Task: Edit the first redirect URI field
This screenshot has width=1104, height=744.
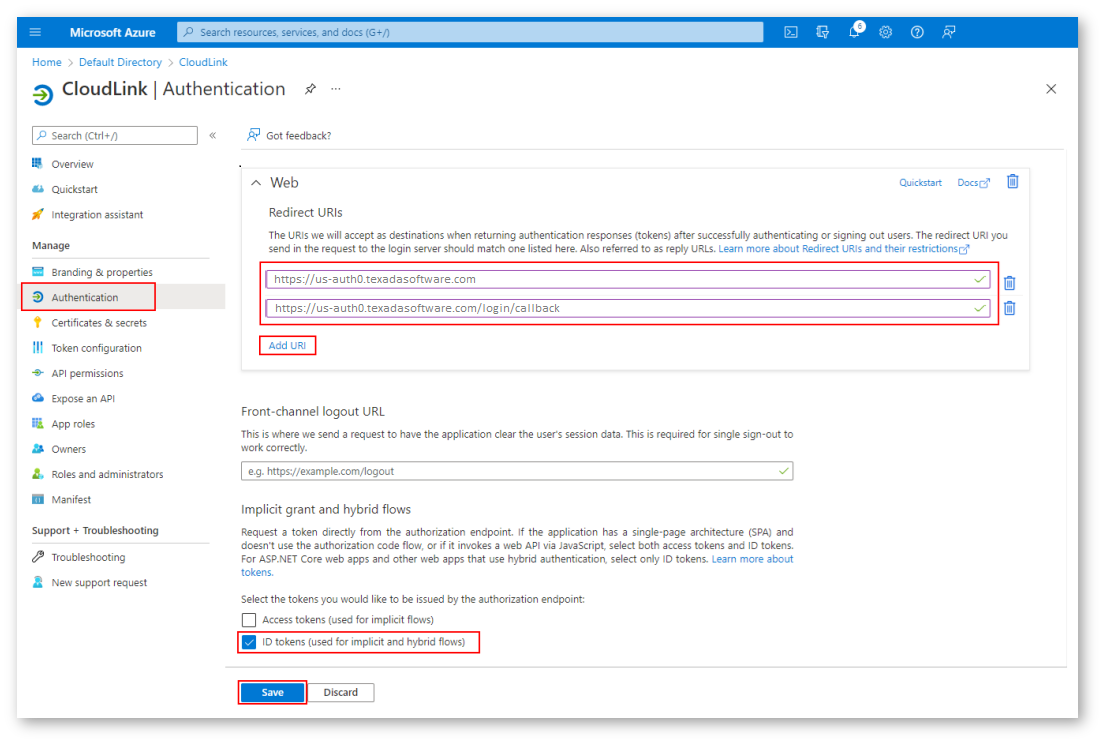Action: click(628, 279)
